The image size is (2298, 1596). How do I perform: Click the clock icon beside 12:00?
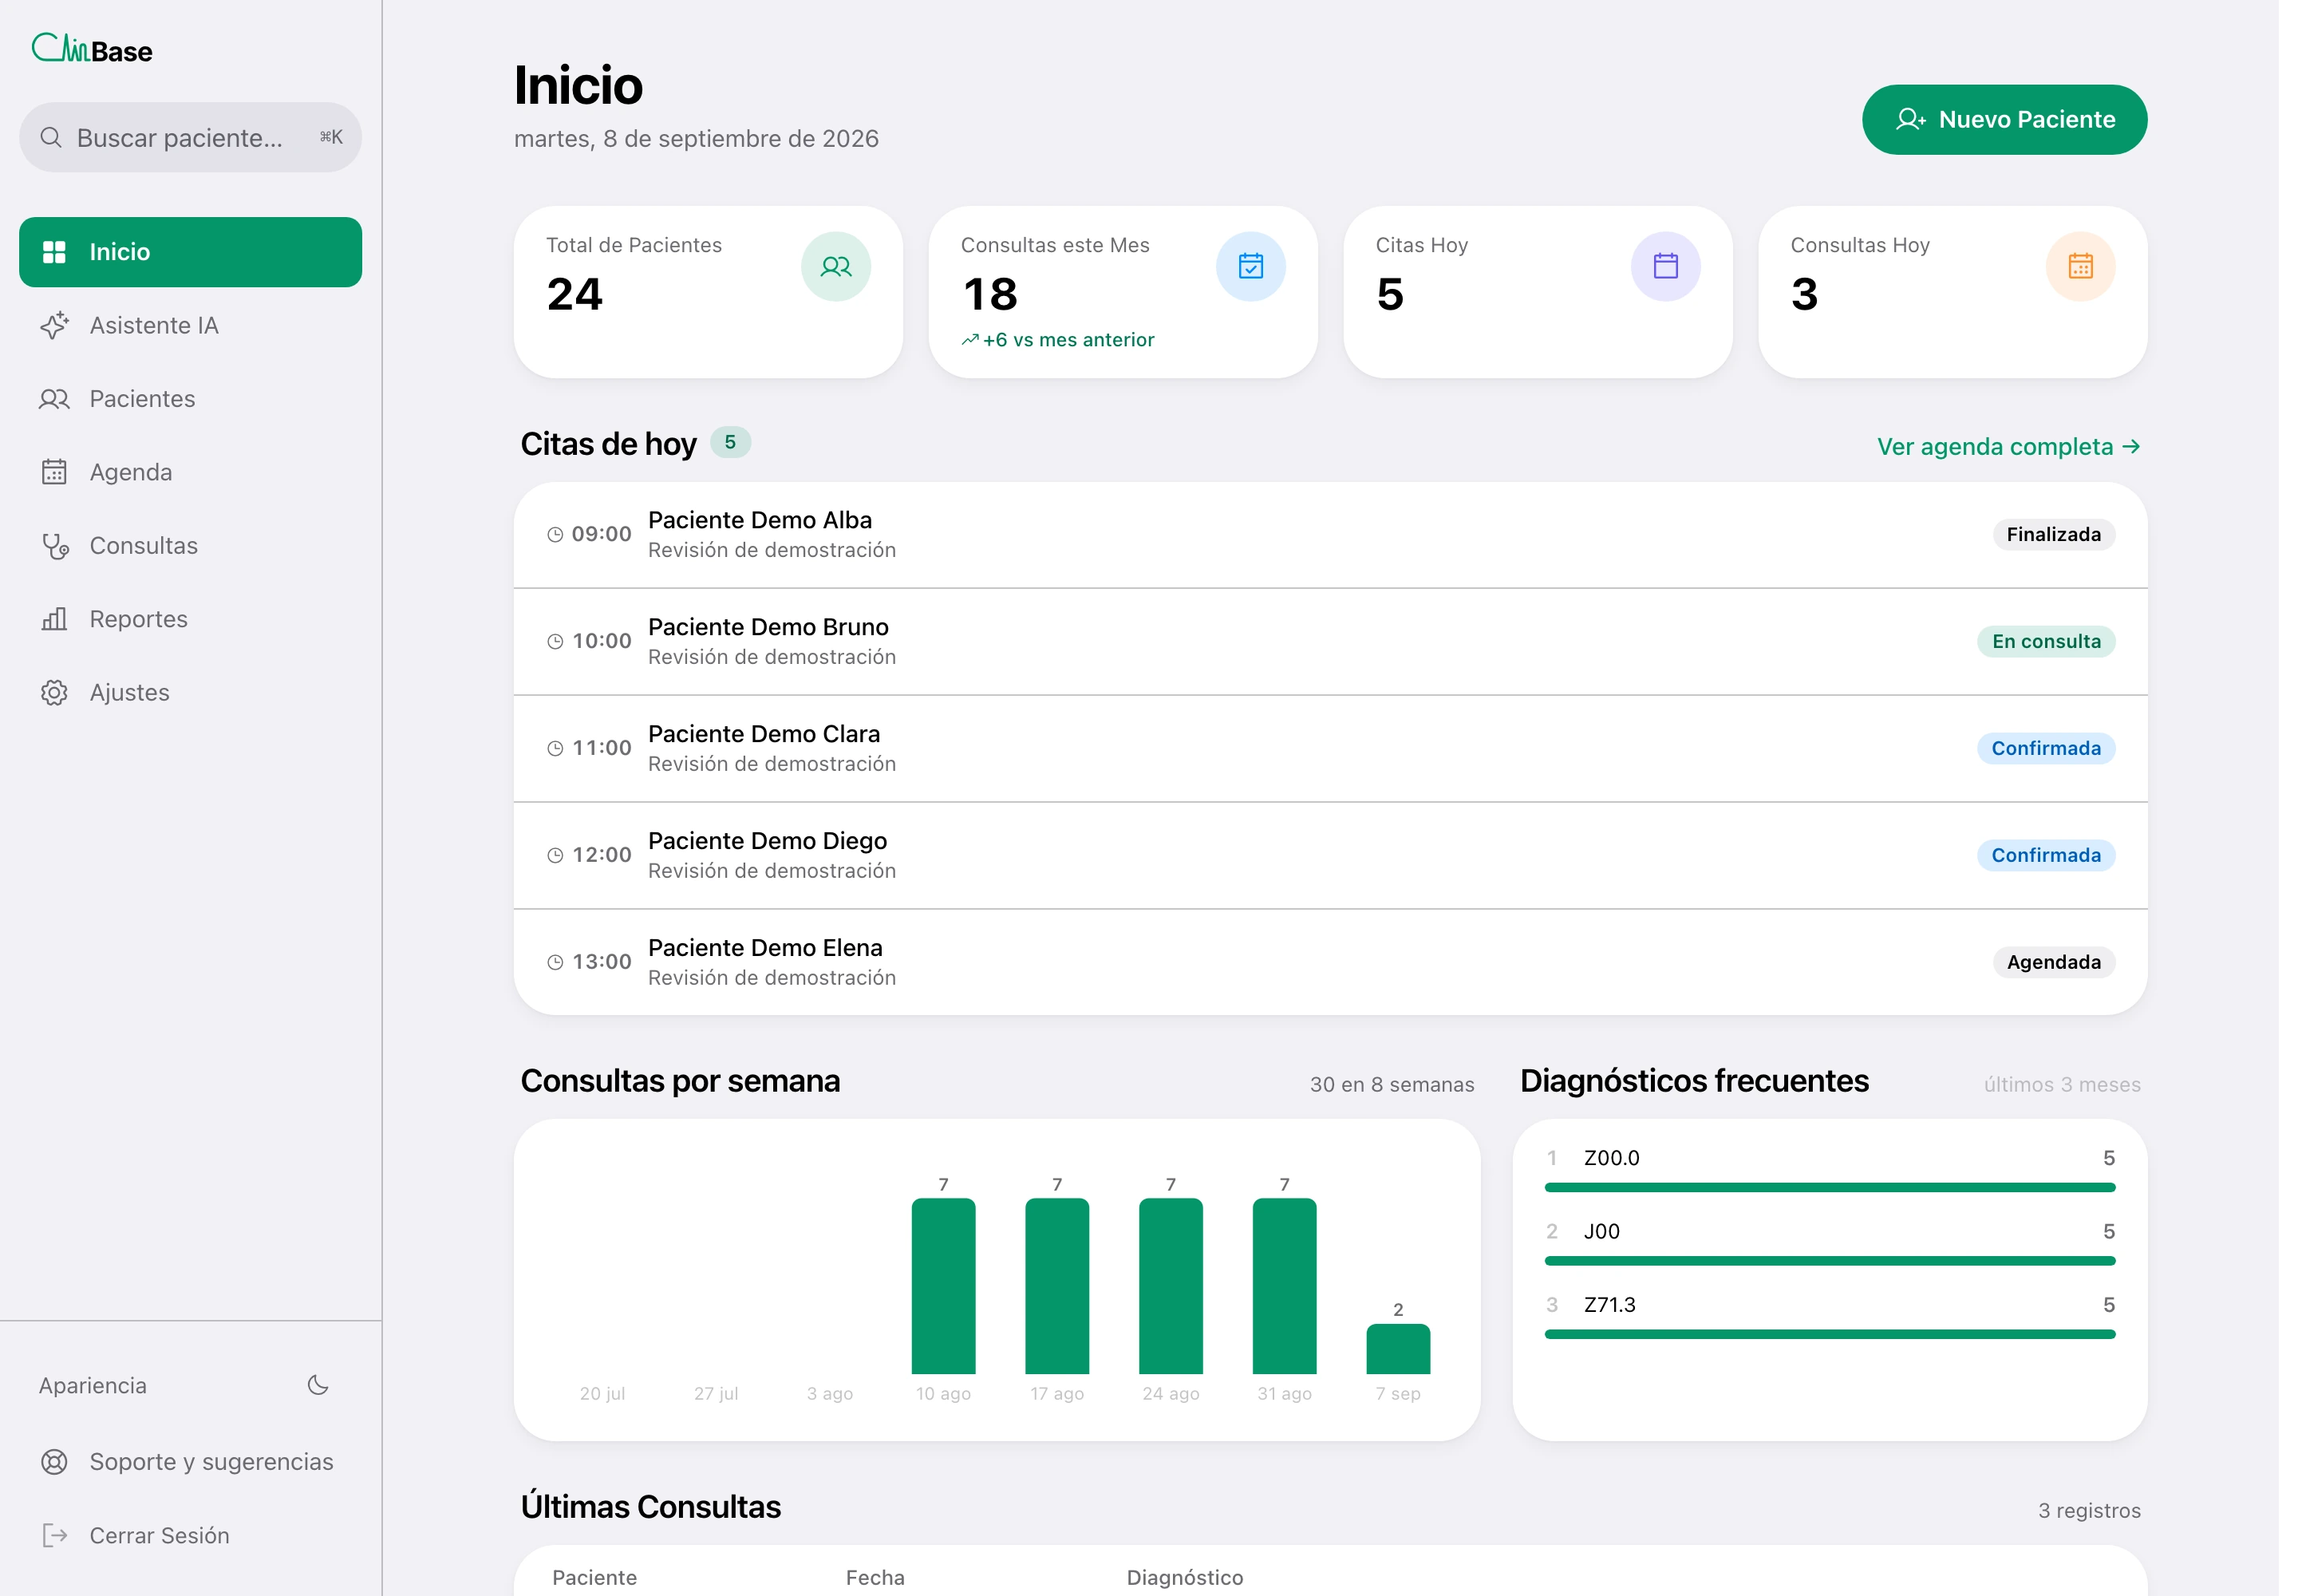click(555, 856)
